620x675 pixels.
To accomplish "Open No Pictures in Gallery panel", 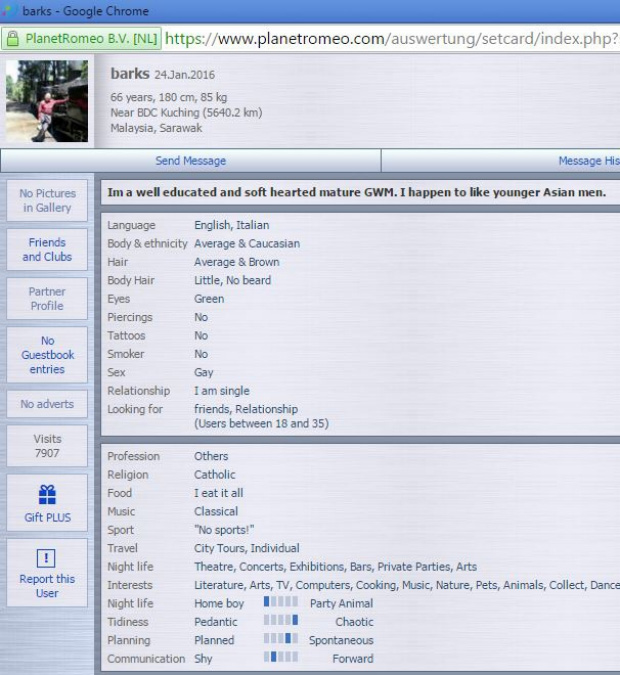I will (x=47, y=201).
